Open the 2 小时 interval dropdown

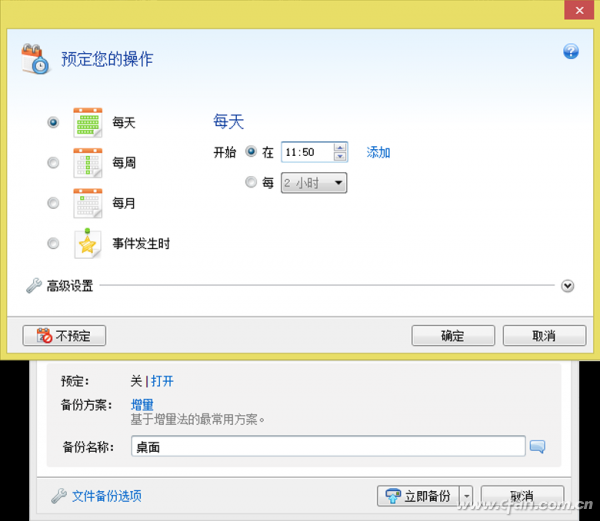point(314,183)
